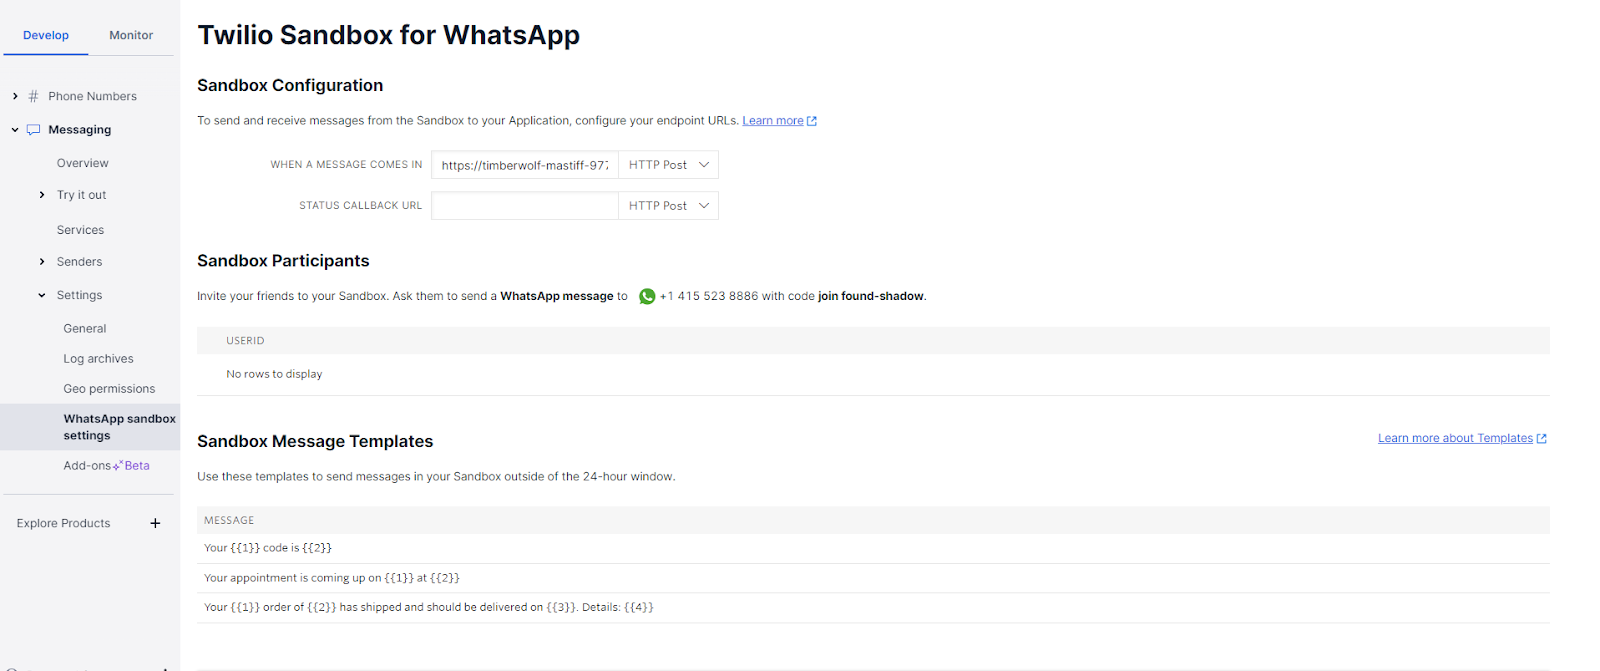This screenshot has width=1600, height=671.
Task: Click the Messaging label
Action: 80,130
